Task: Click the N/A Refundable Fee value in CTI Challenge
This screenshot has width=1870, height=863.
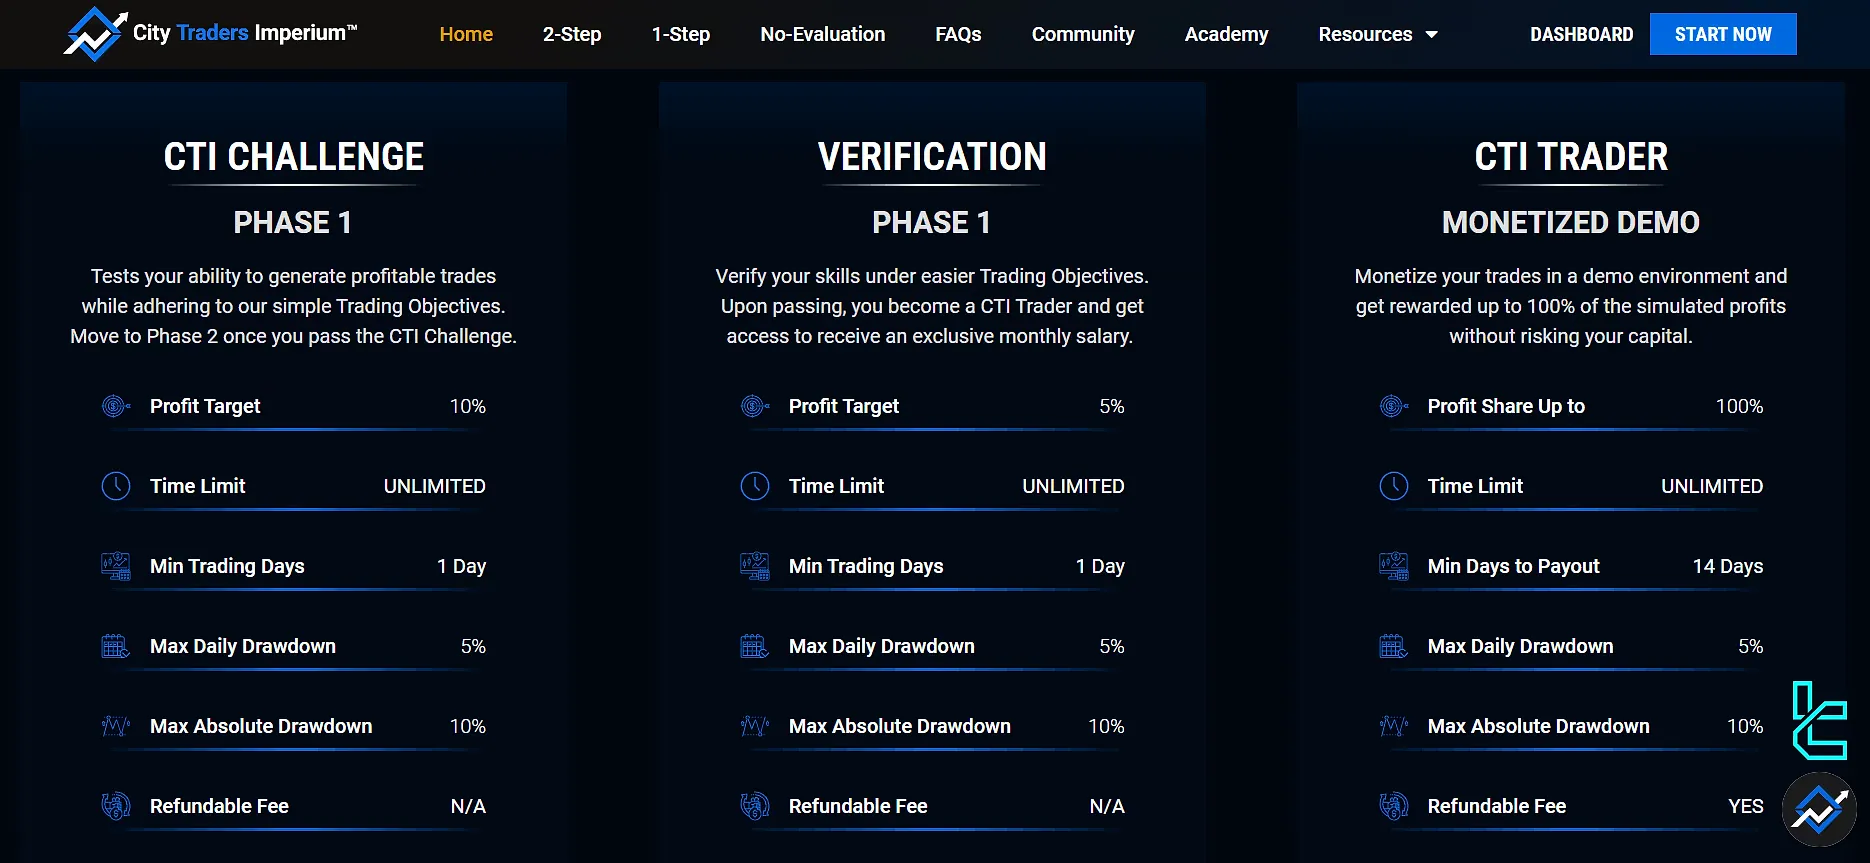Action: pos(468,806)
